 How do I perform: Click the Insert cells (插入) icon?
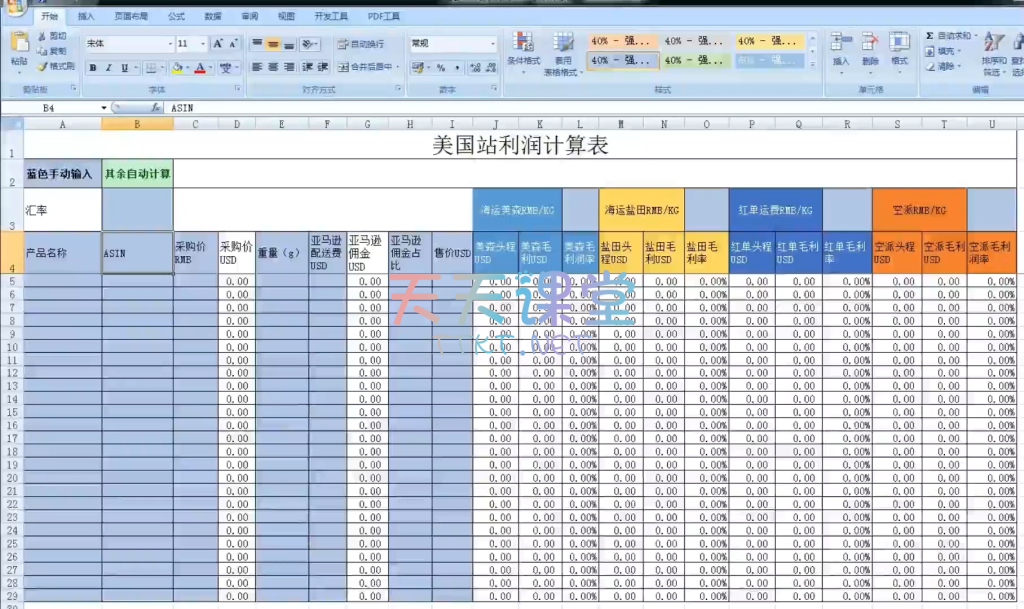click(x=840, y=43)
